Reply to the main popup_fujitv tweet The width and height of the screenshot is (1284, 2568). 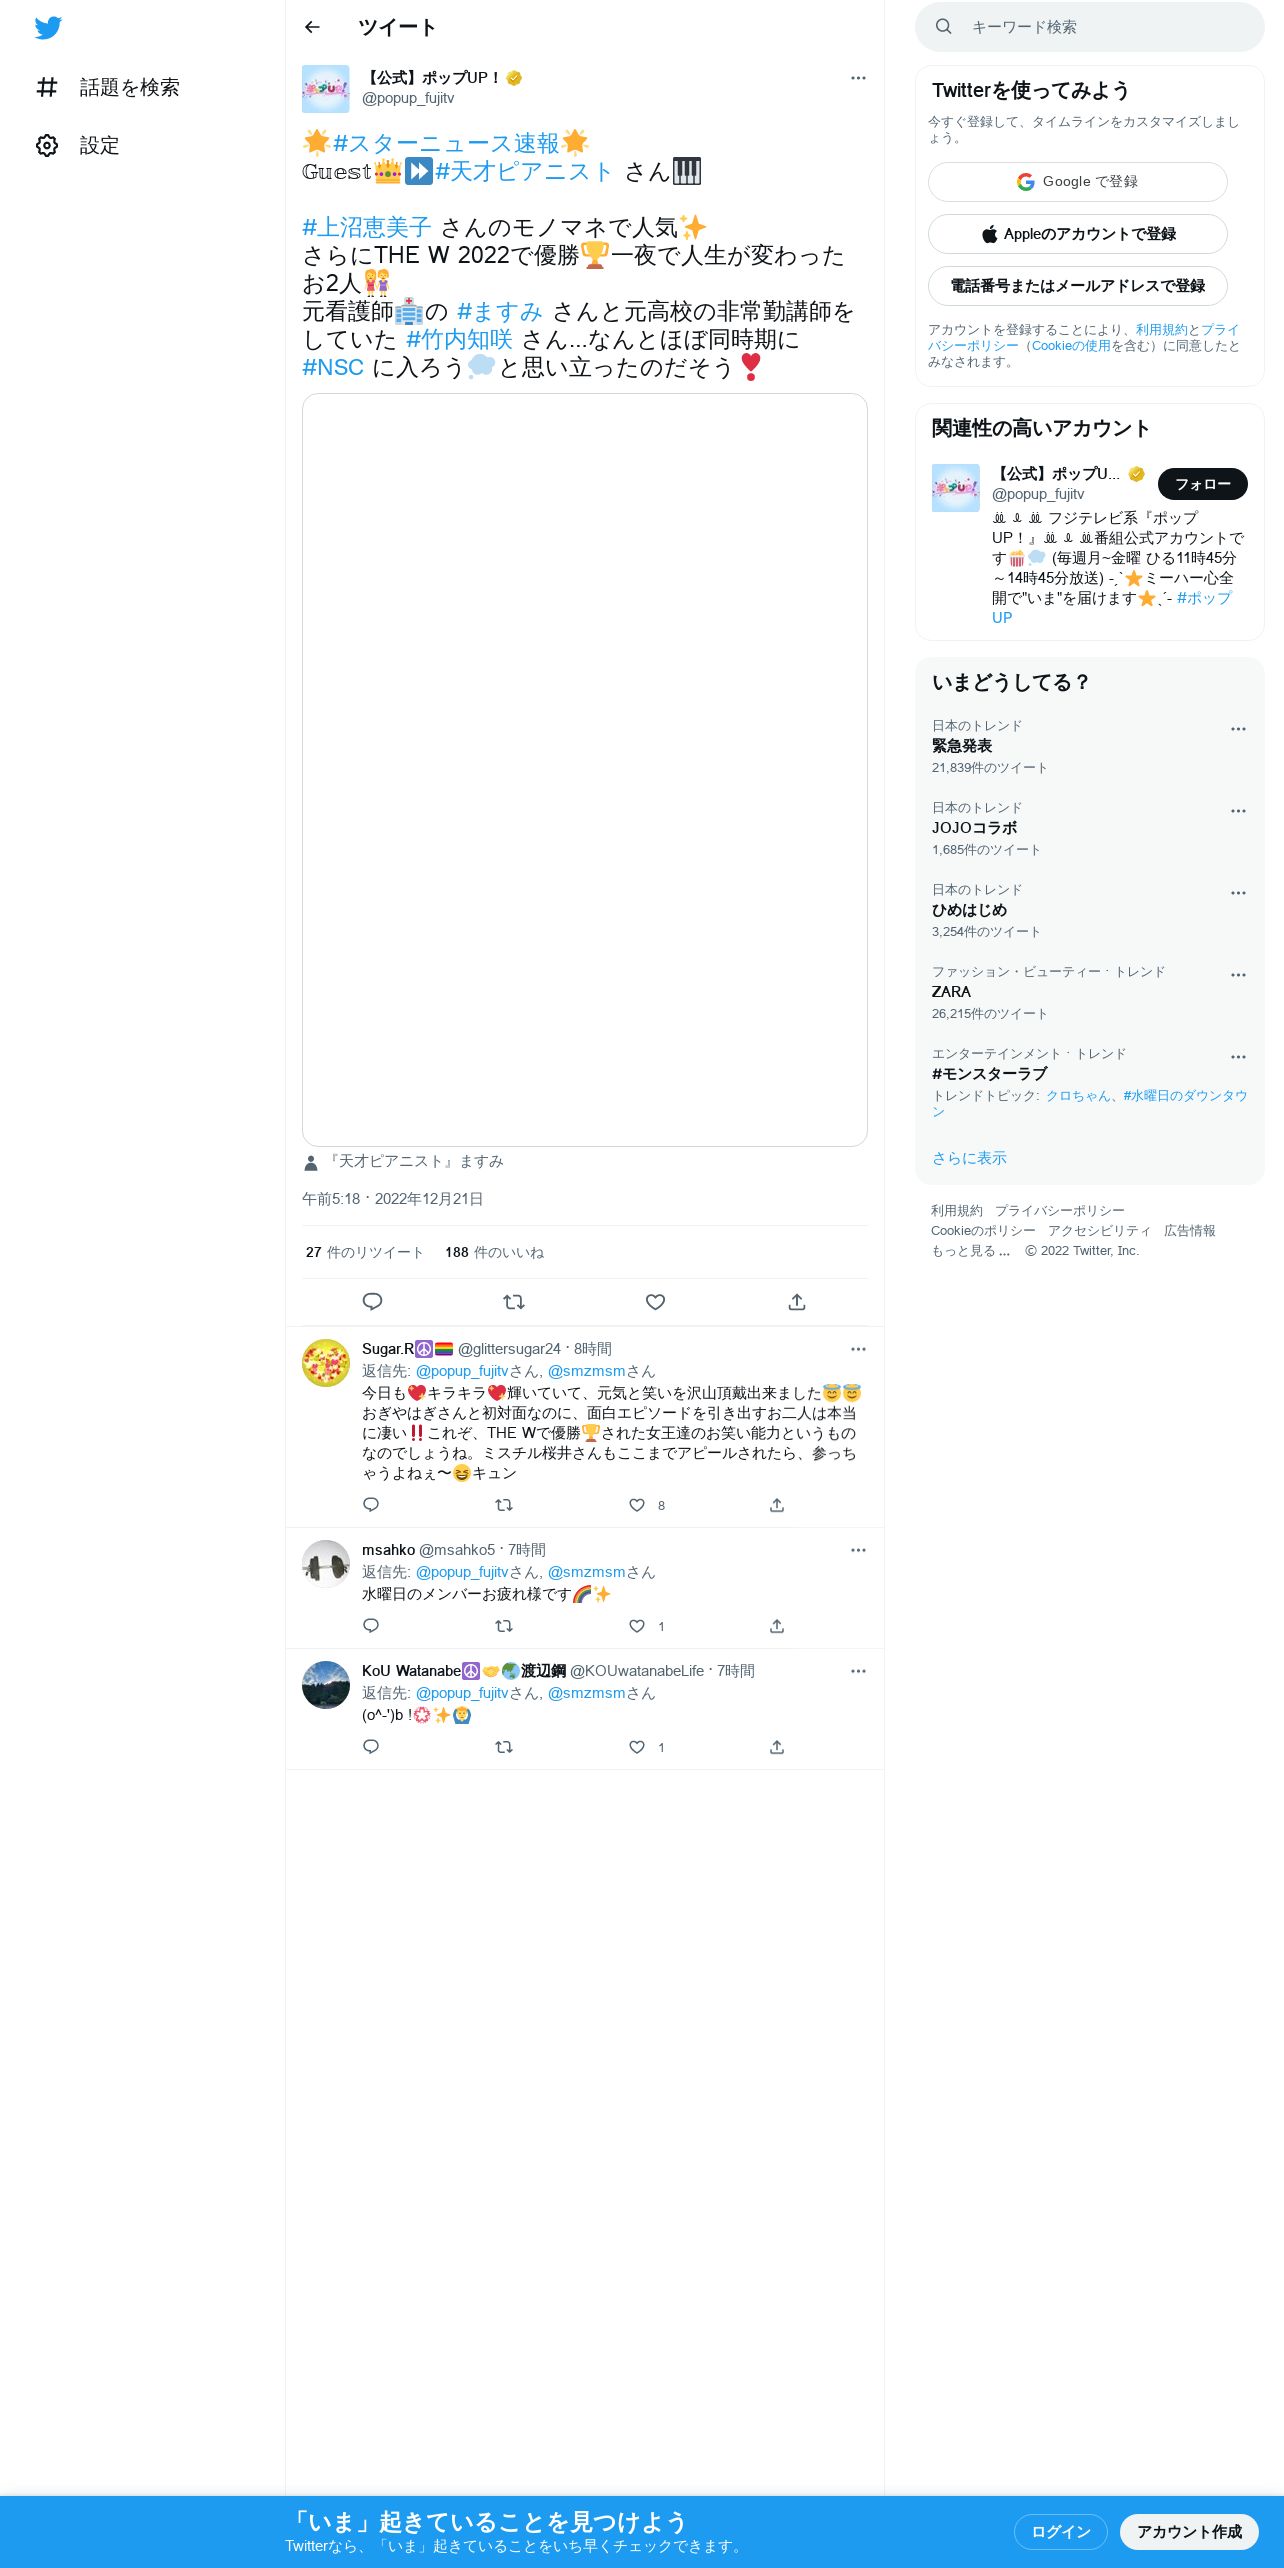(372, 1301)
